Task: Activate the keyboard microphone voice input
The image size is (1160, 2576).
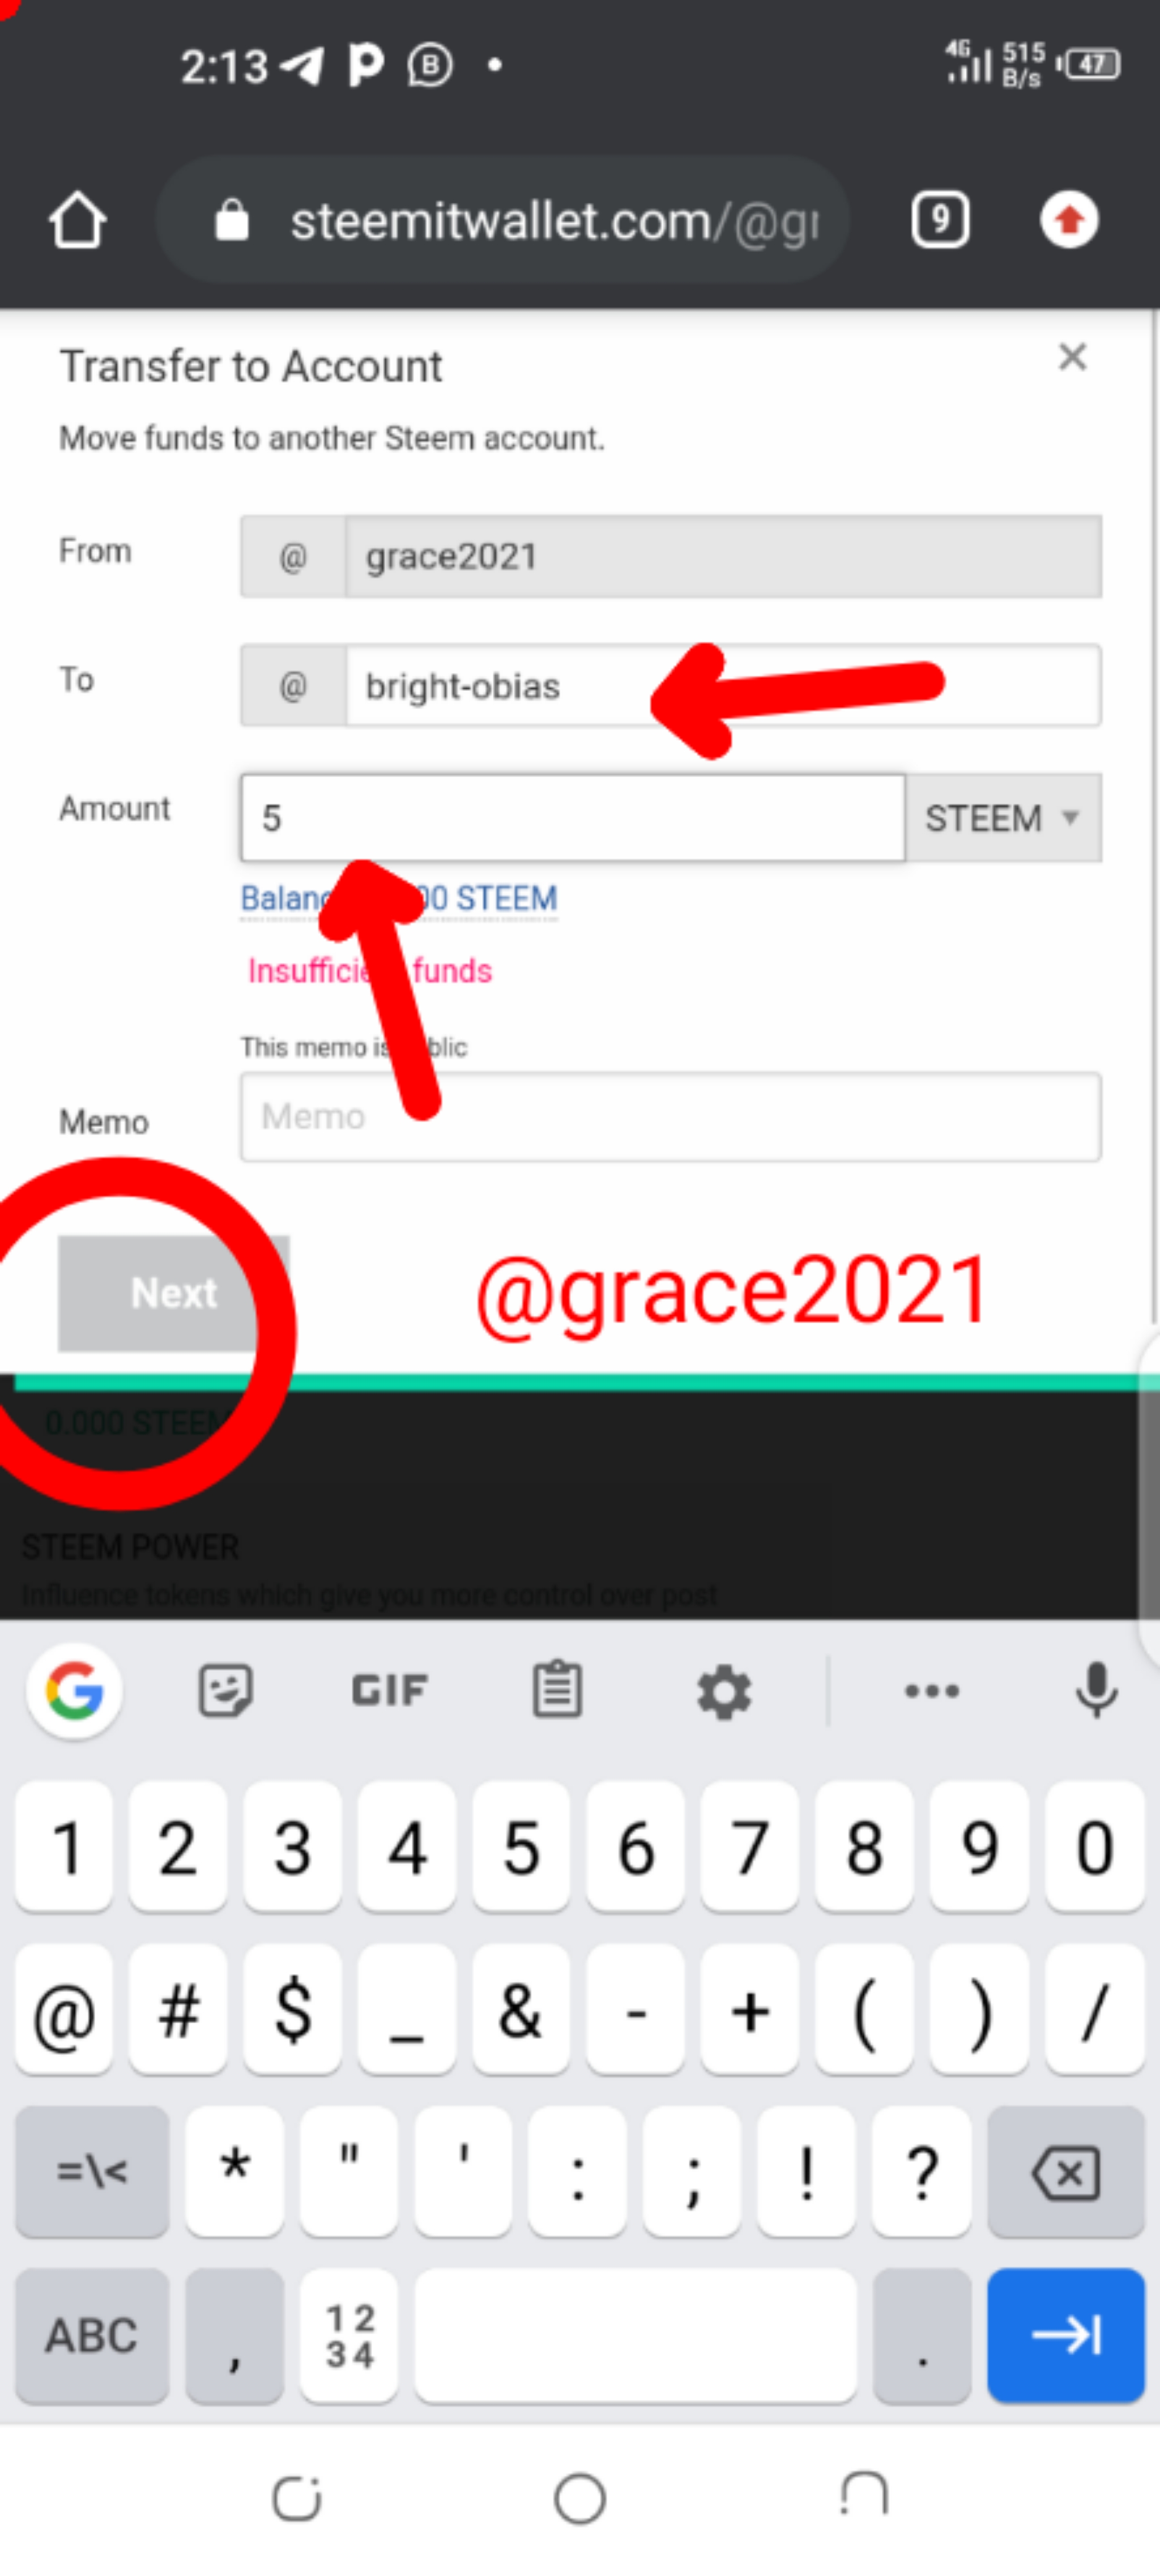Action: [1097, 1691]
